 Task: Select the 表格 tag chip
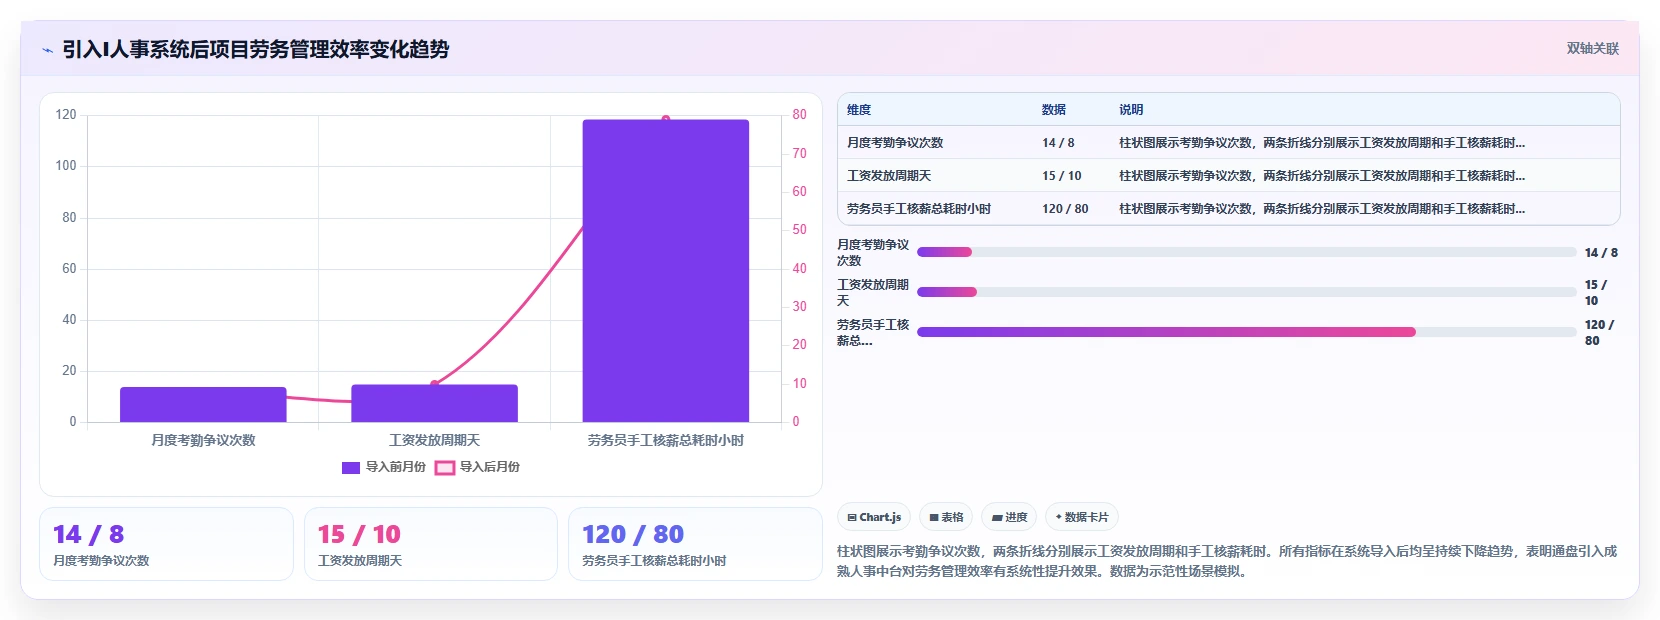(946, 517)
